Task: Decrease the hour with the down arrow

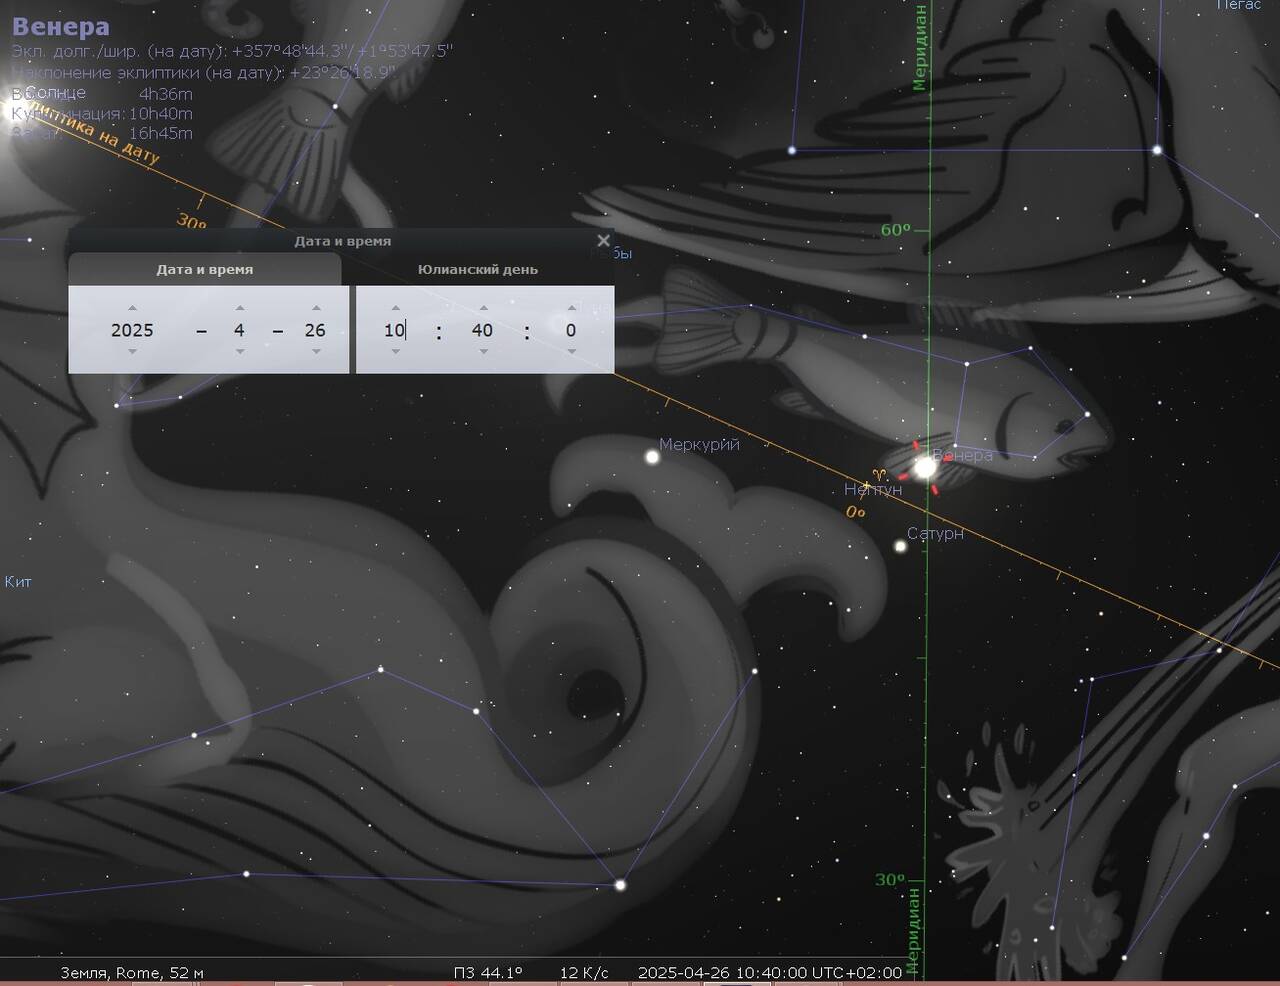Action: pyautogui.click(x=395, y=352)
